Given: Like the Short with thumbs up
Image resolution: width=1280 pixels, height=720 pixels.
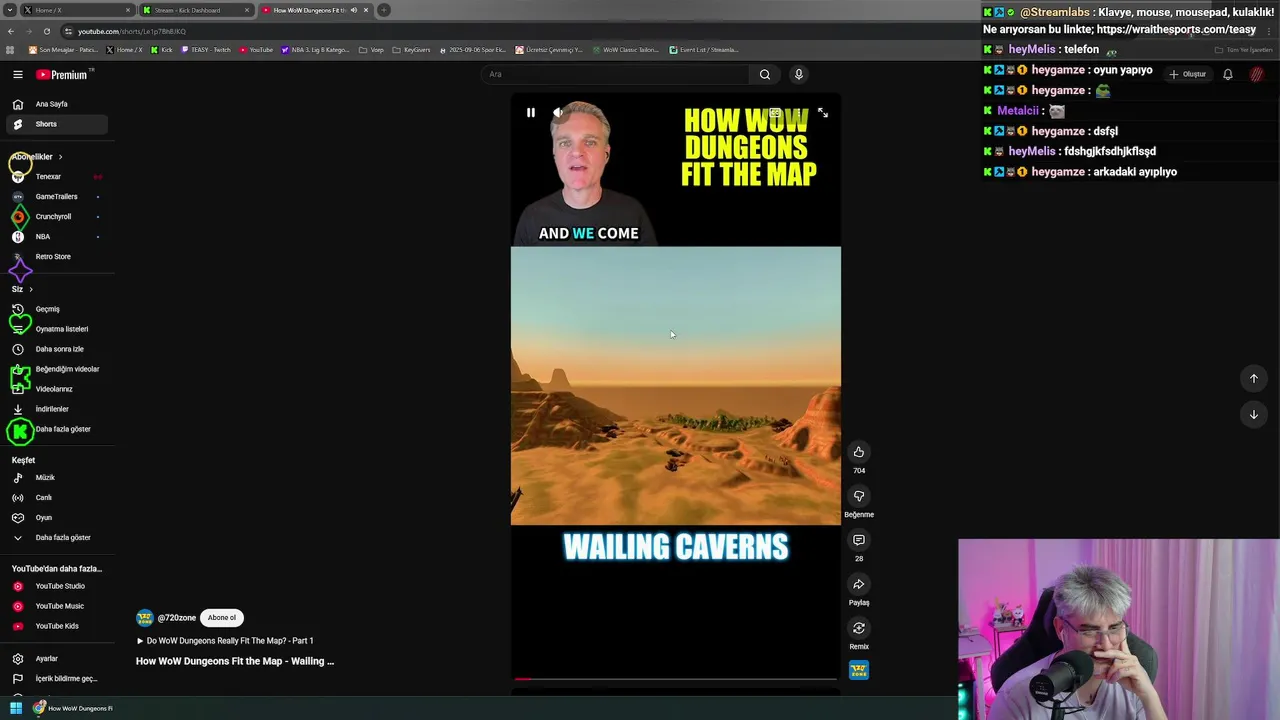Looking at the screenshot, I should (x=859, y=452).
